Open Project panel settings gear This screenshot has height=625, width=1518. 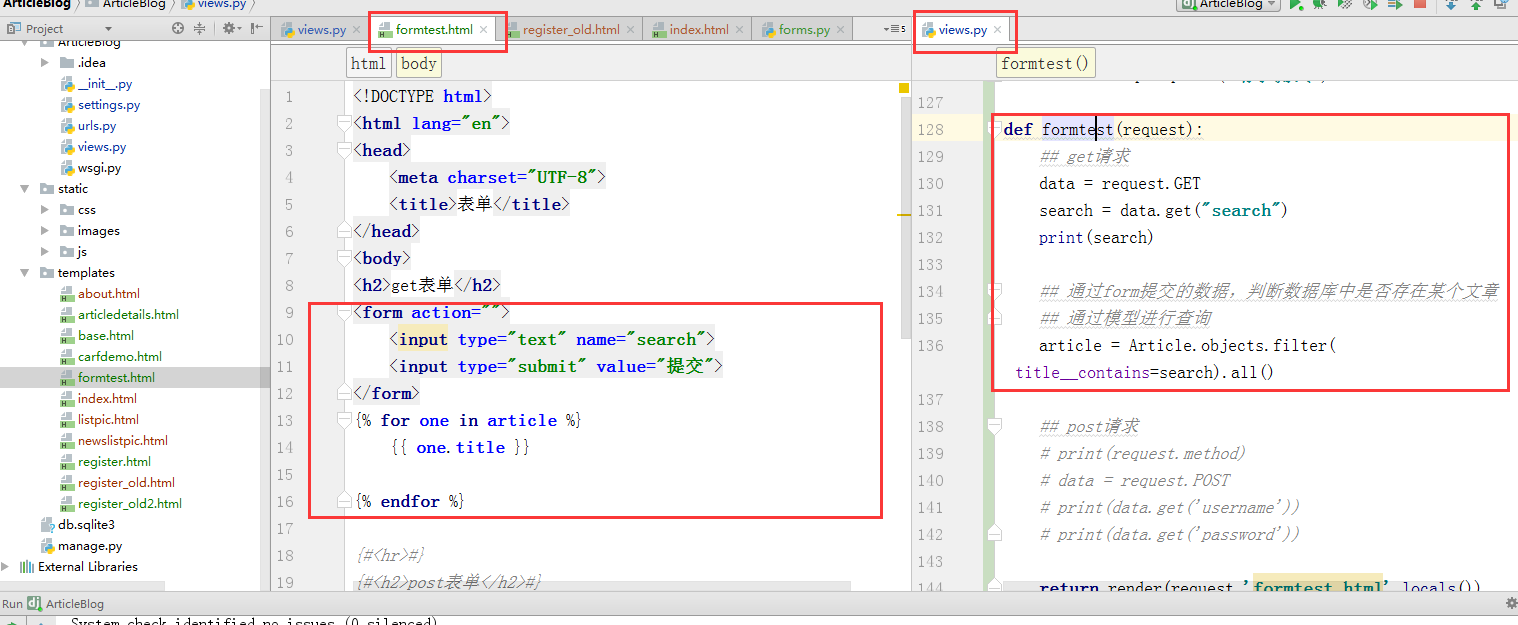tap(228, 28)
